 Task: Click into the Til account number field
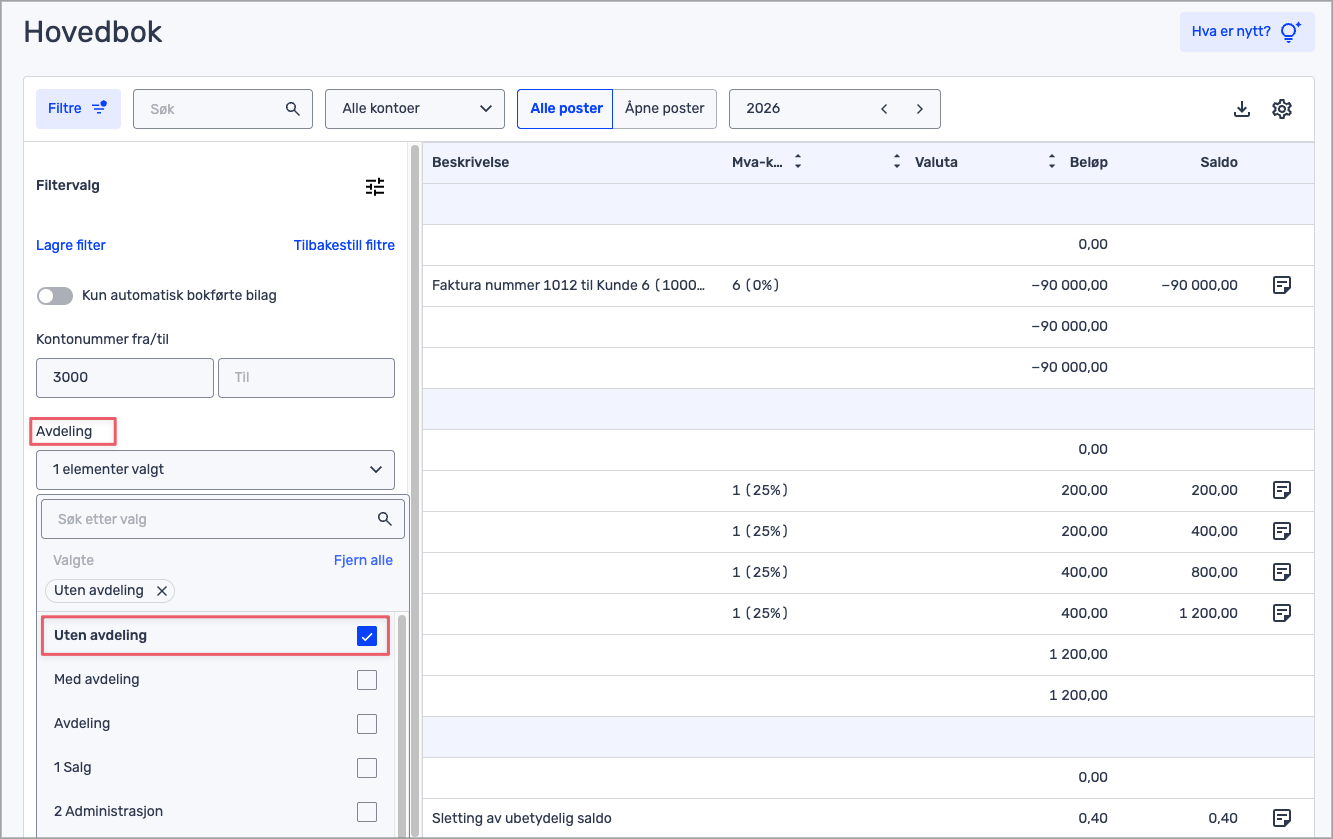tap(306, 378)
